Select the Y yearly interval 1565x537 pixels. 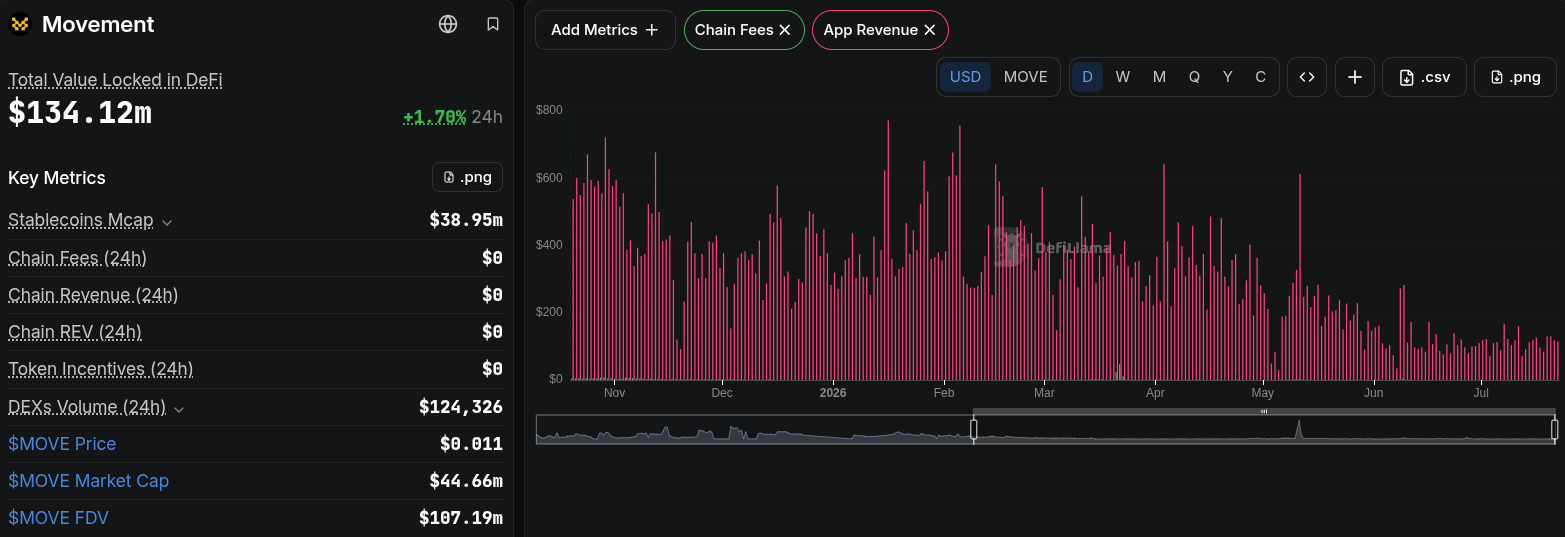click(x=1228, y=77)
